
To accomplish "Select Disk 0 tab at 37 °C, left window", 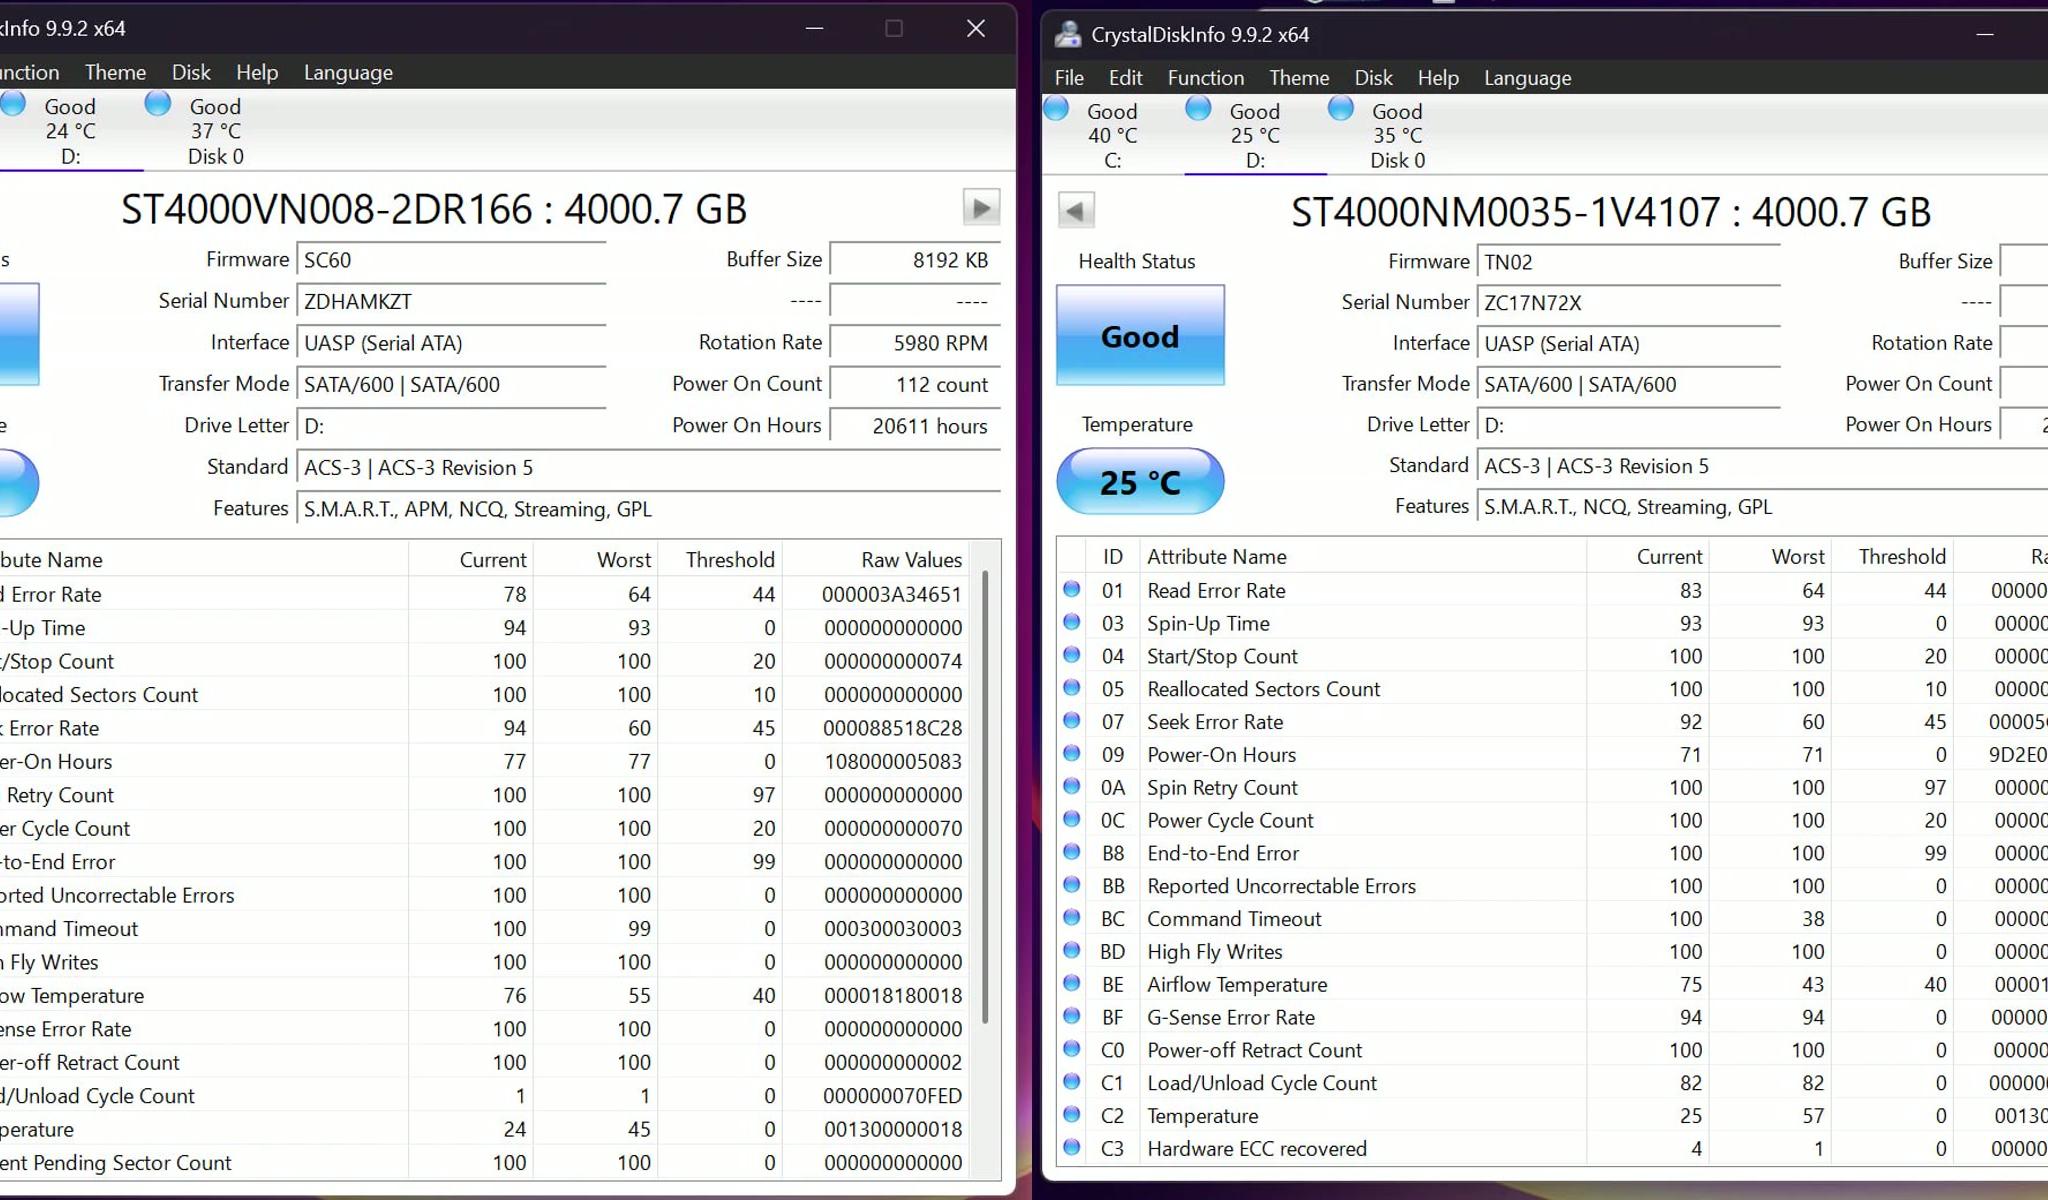I will [215, 131].
